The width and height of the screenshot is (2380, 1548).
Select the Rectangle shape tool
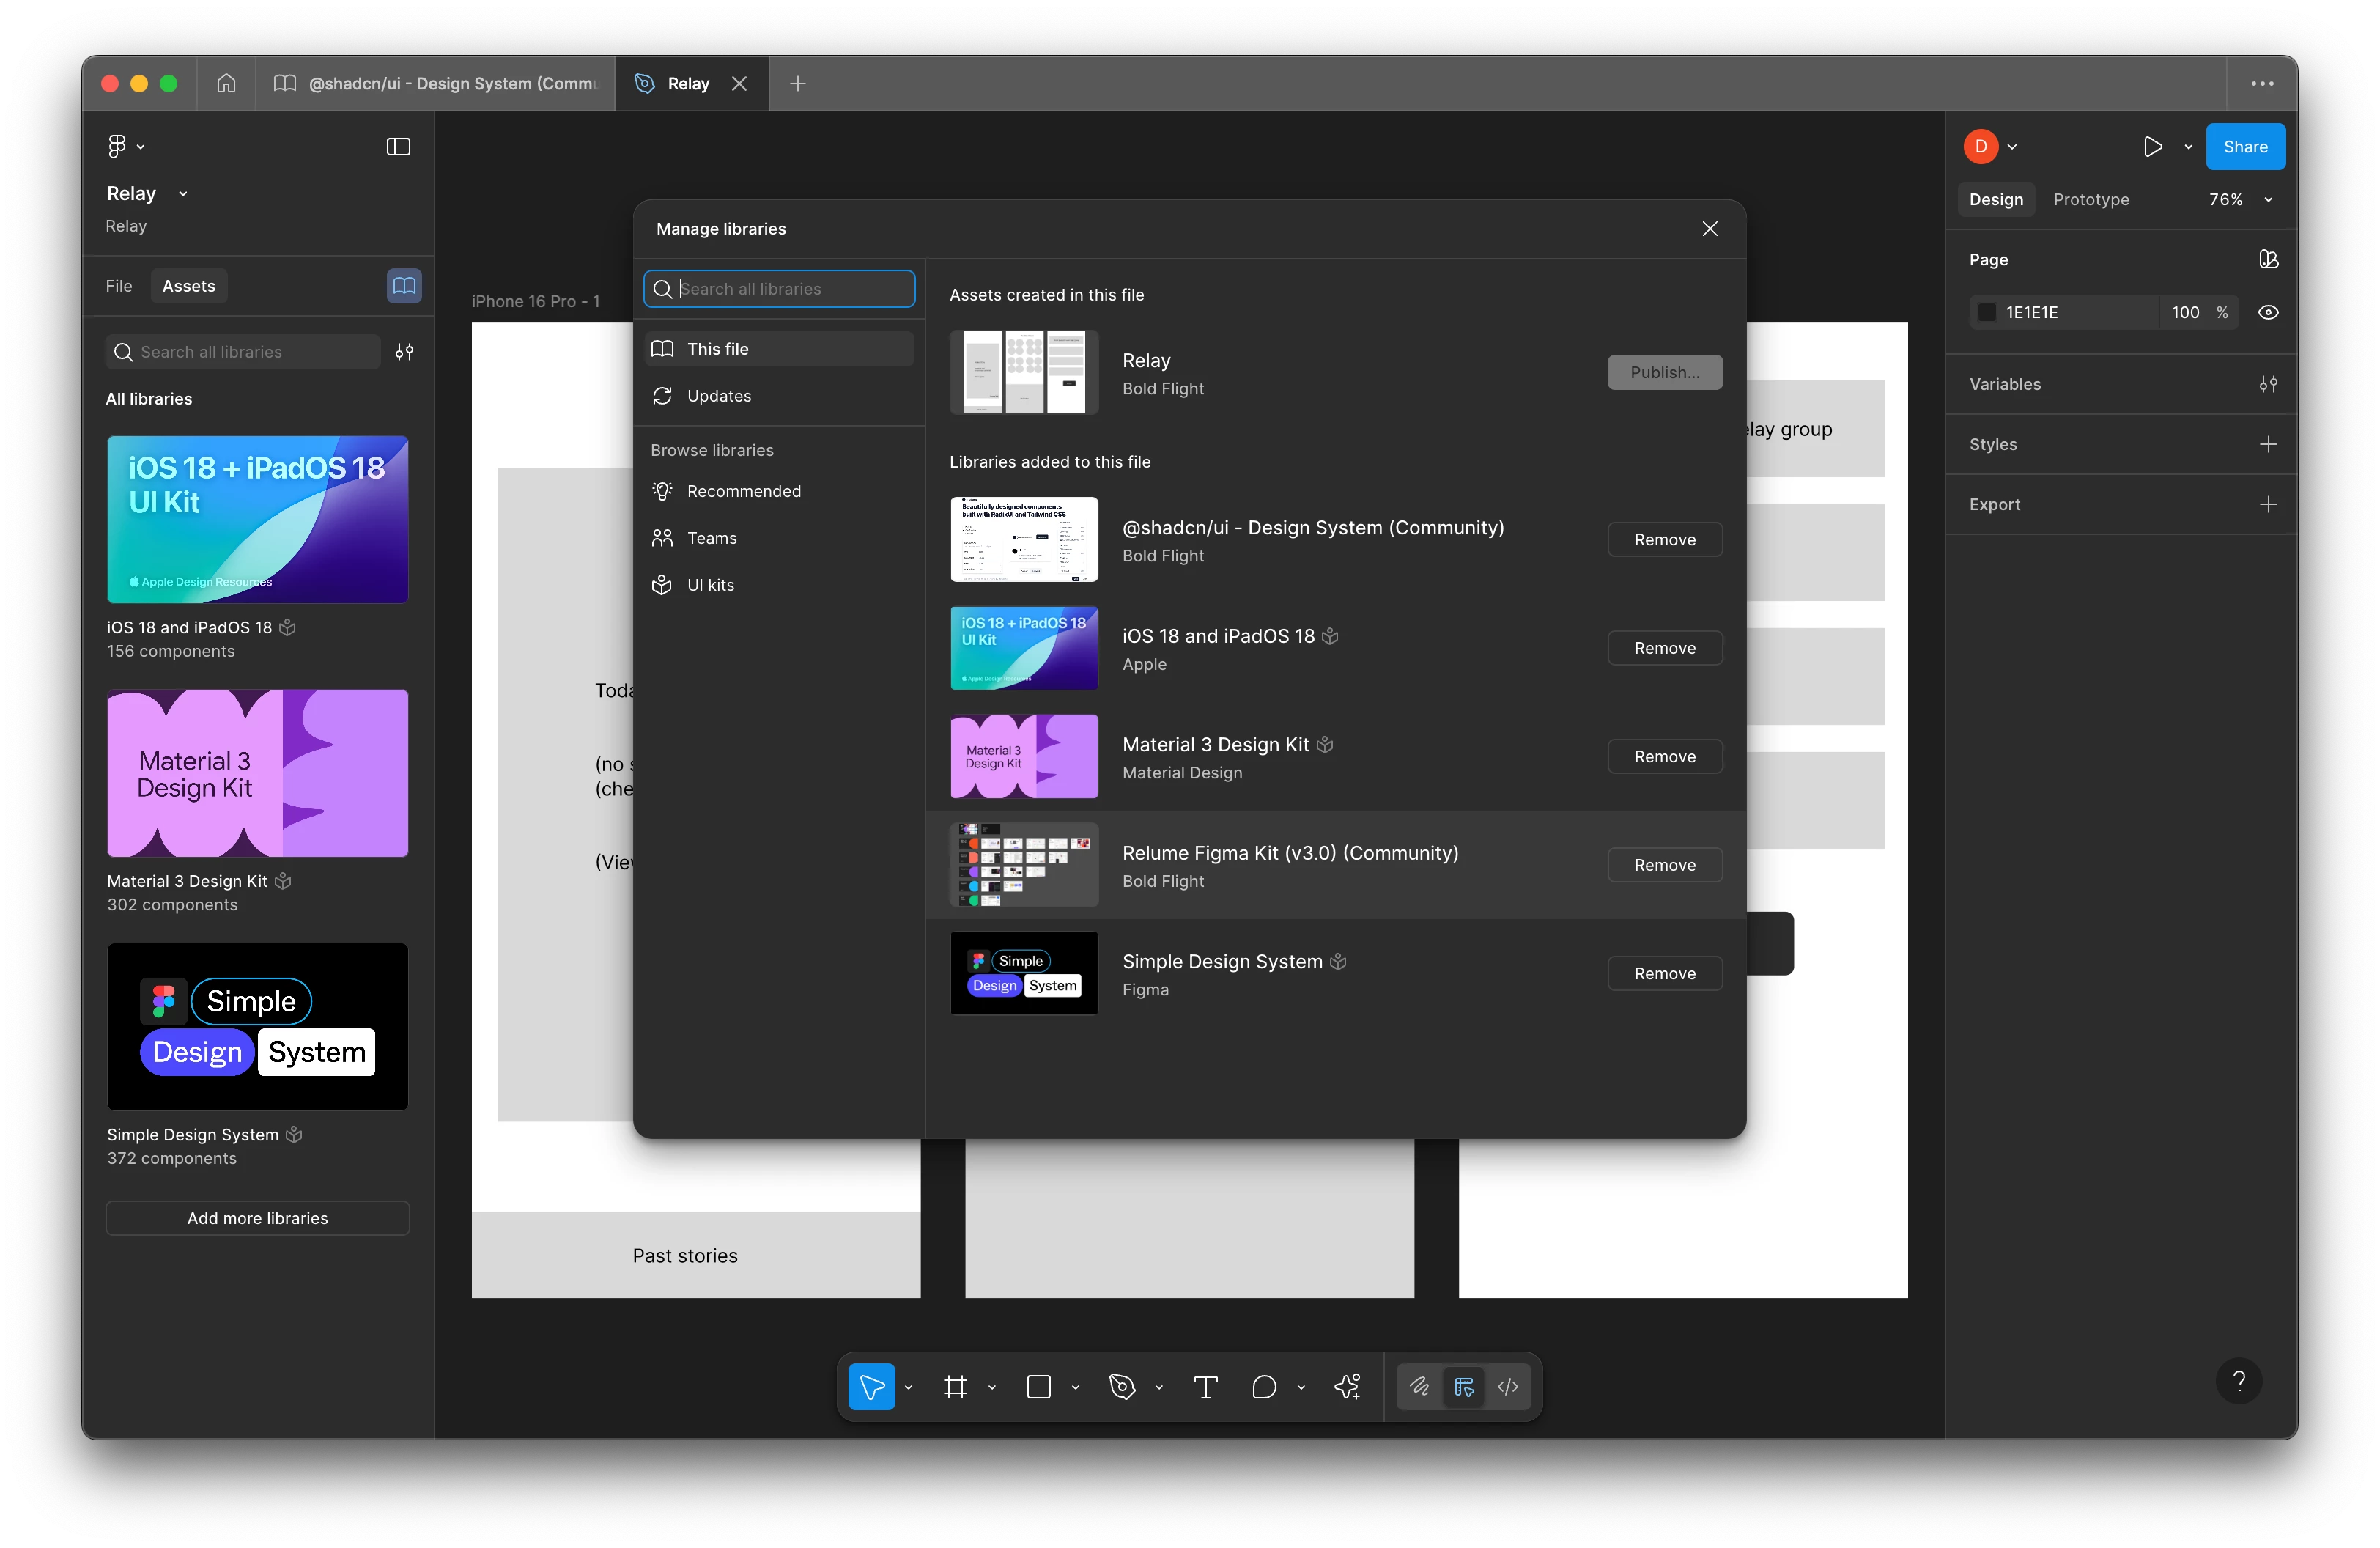coord(1039,1387)
